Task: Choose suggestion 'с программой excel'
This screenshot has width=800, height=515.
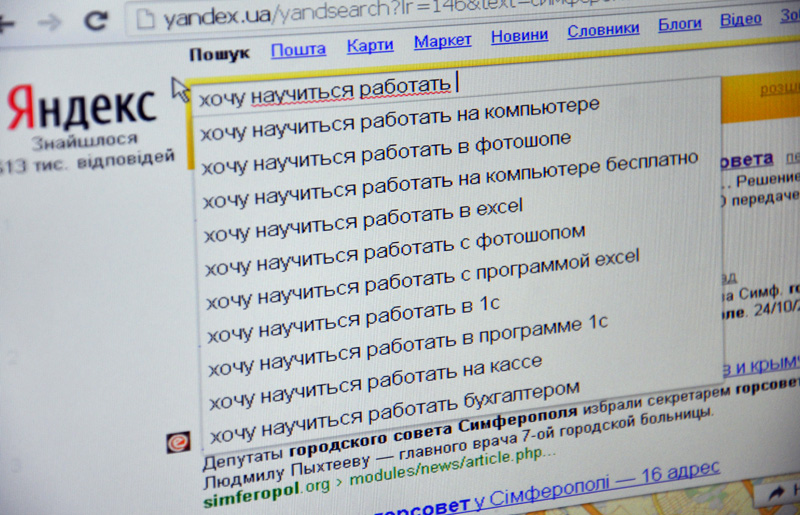Action: tap(422, 279)
